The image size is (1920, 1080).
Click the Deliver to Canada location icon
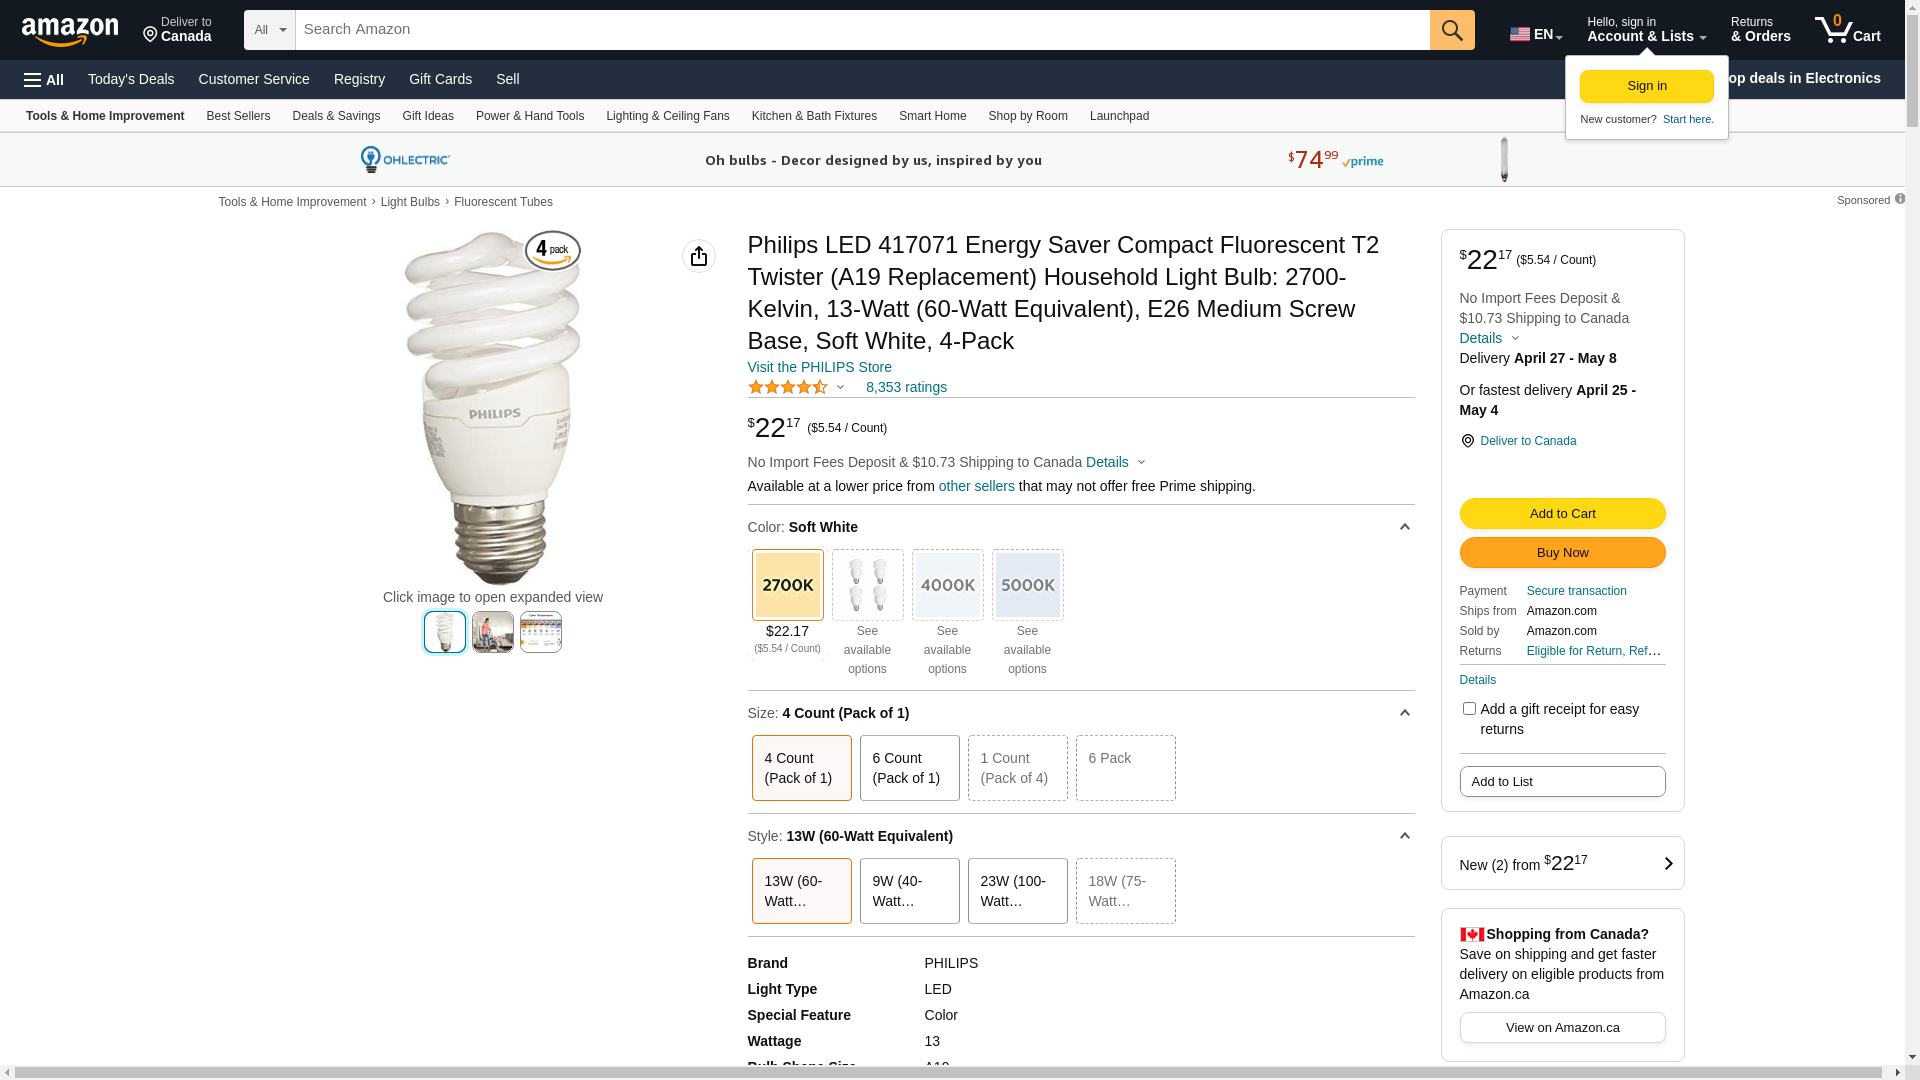click(x=1467, y=441)
